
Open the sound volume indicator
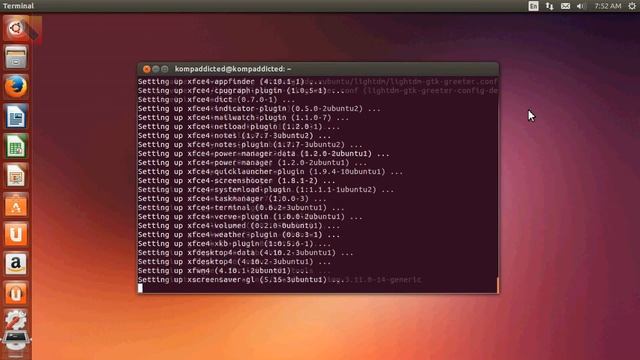tap(580, 6)
